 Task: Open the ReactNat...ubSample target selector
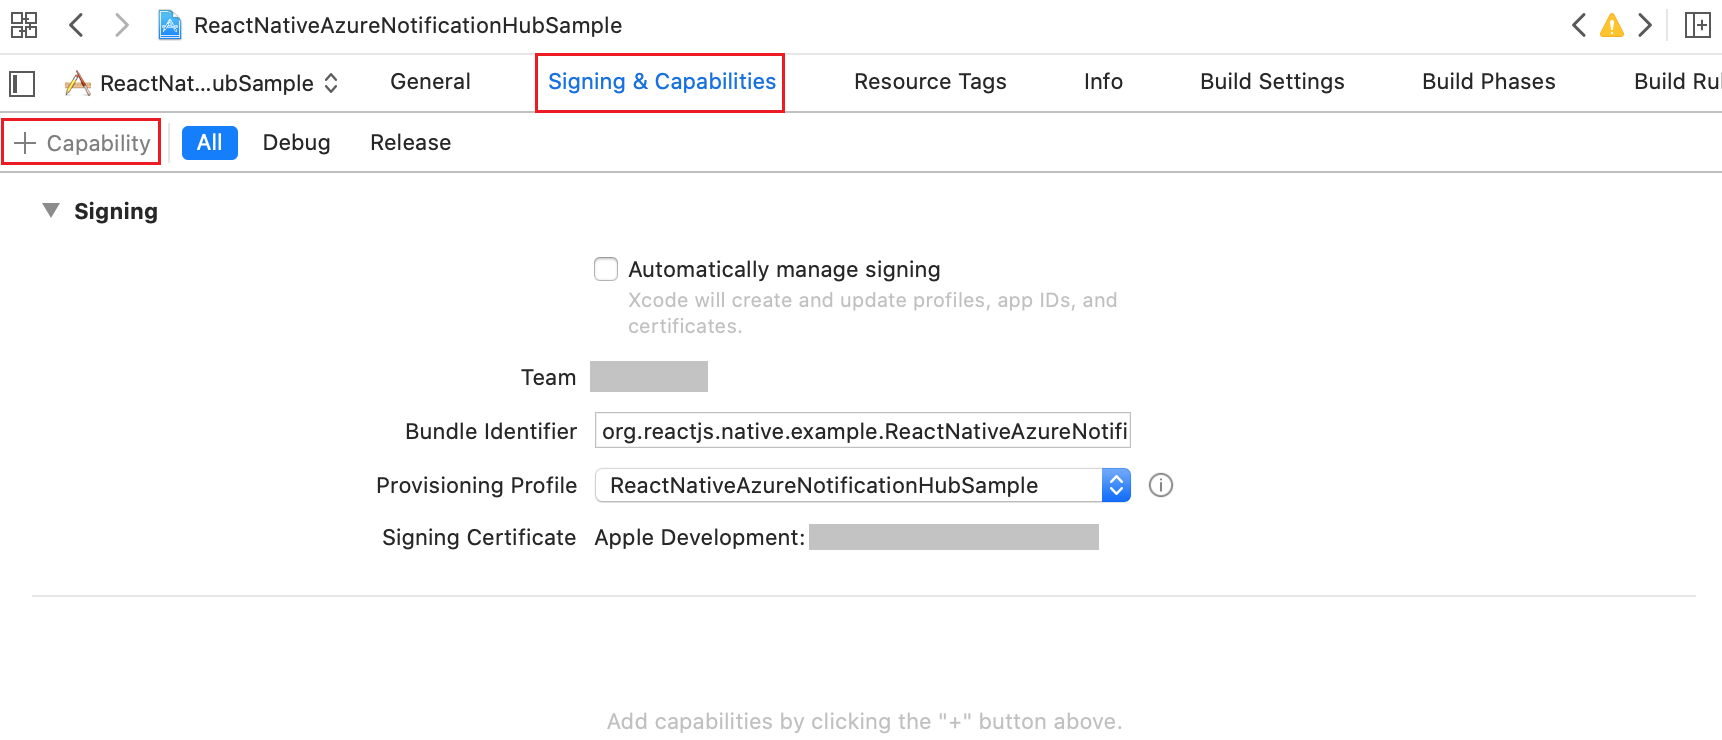(x=203, y=83)
